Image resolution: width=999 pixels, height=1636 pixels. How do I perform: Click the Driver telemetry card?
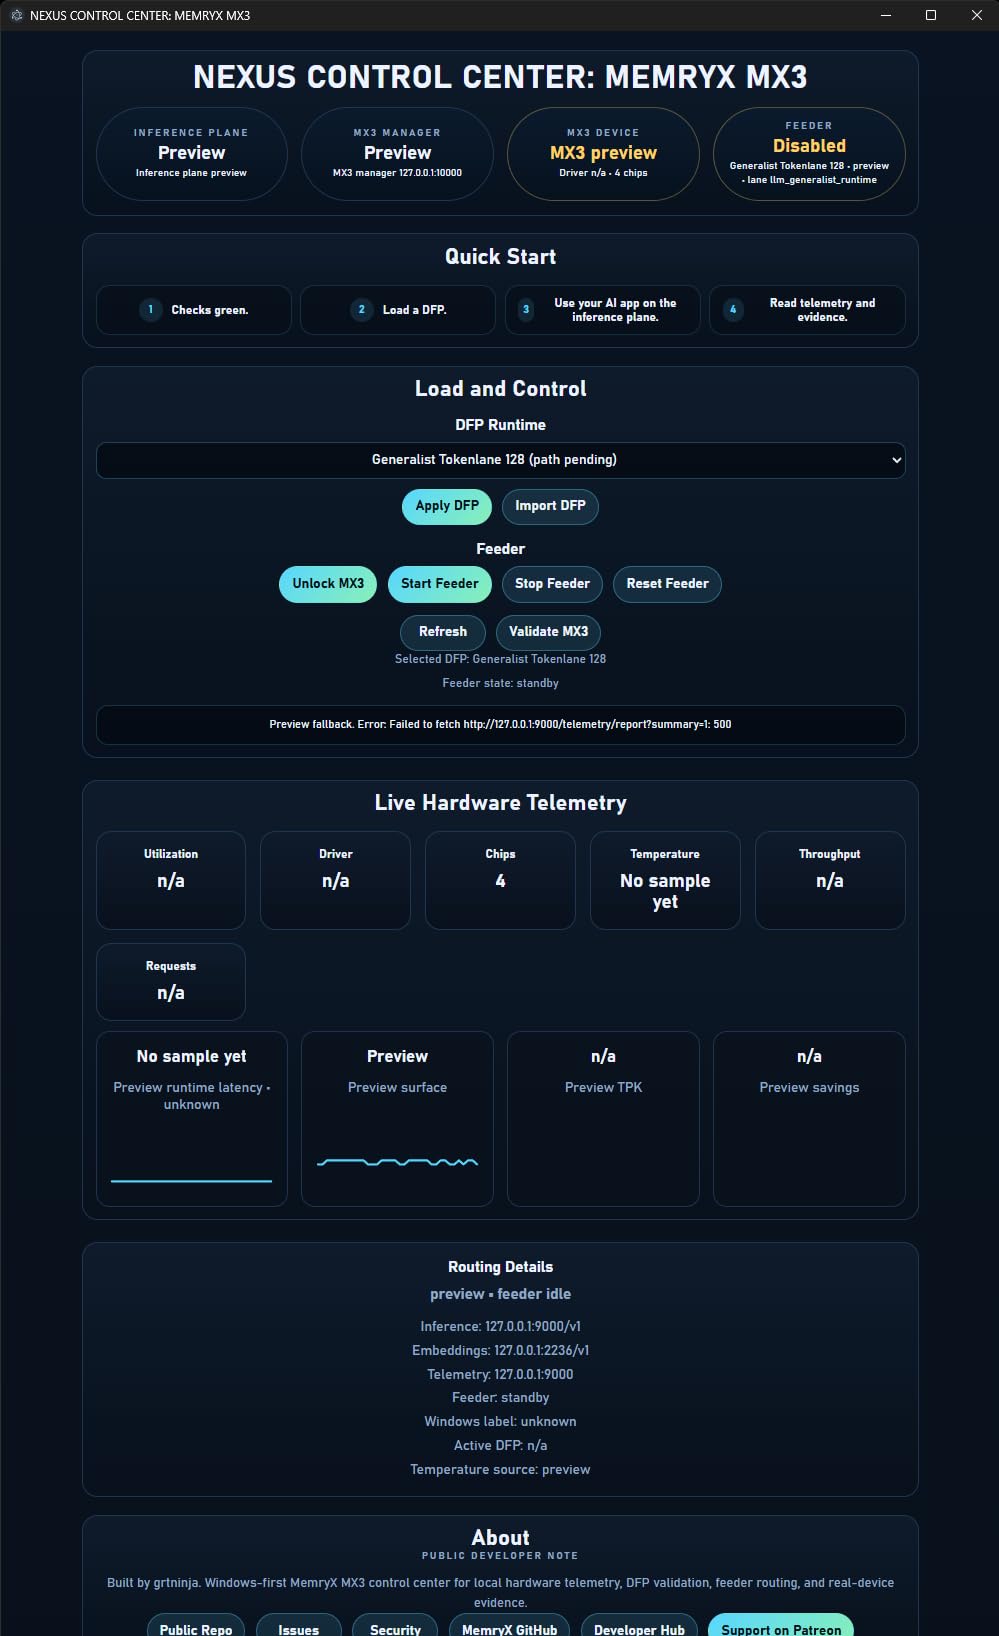(x=335, y=880)
